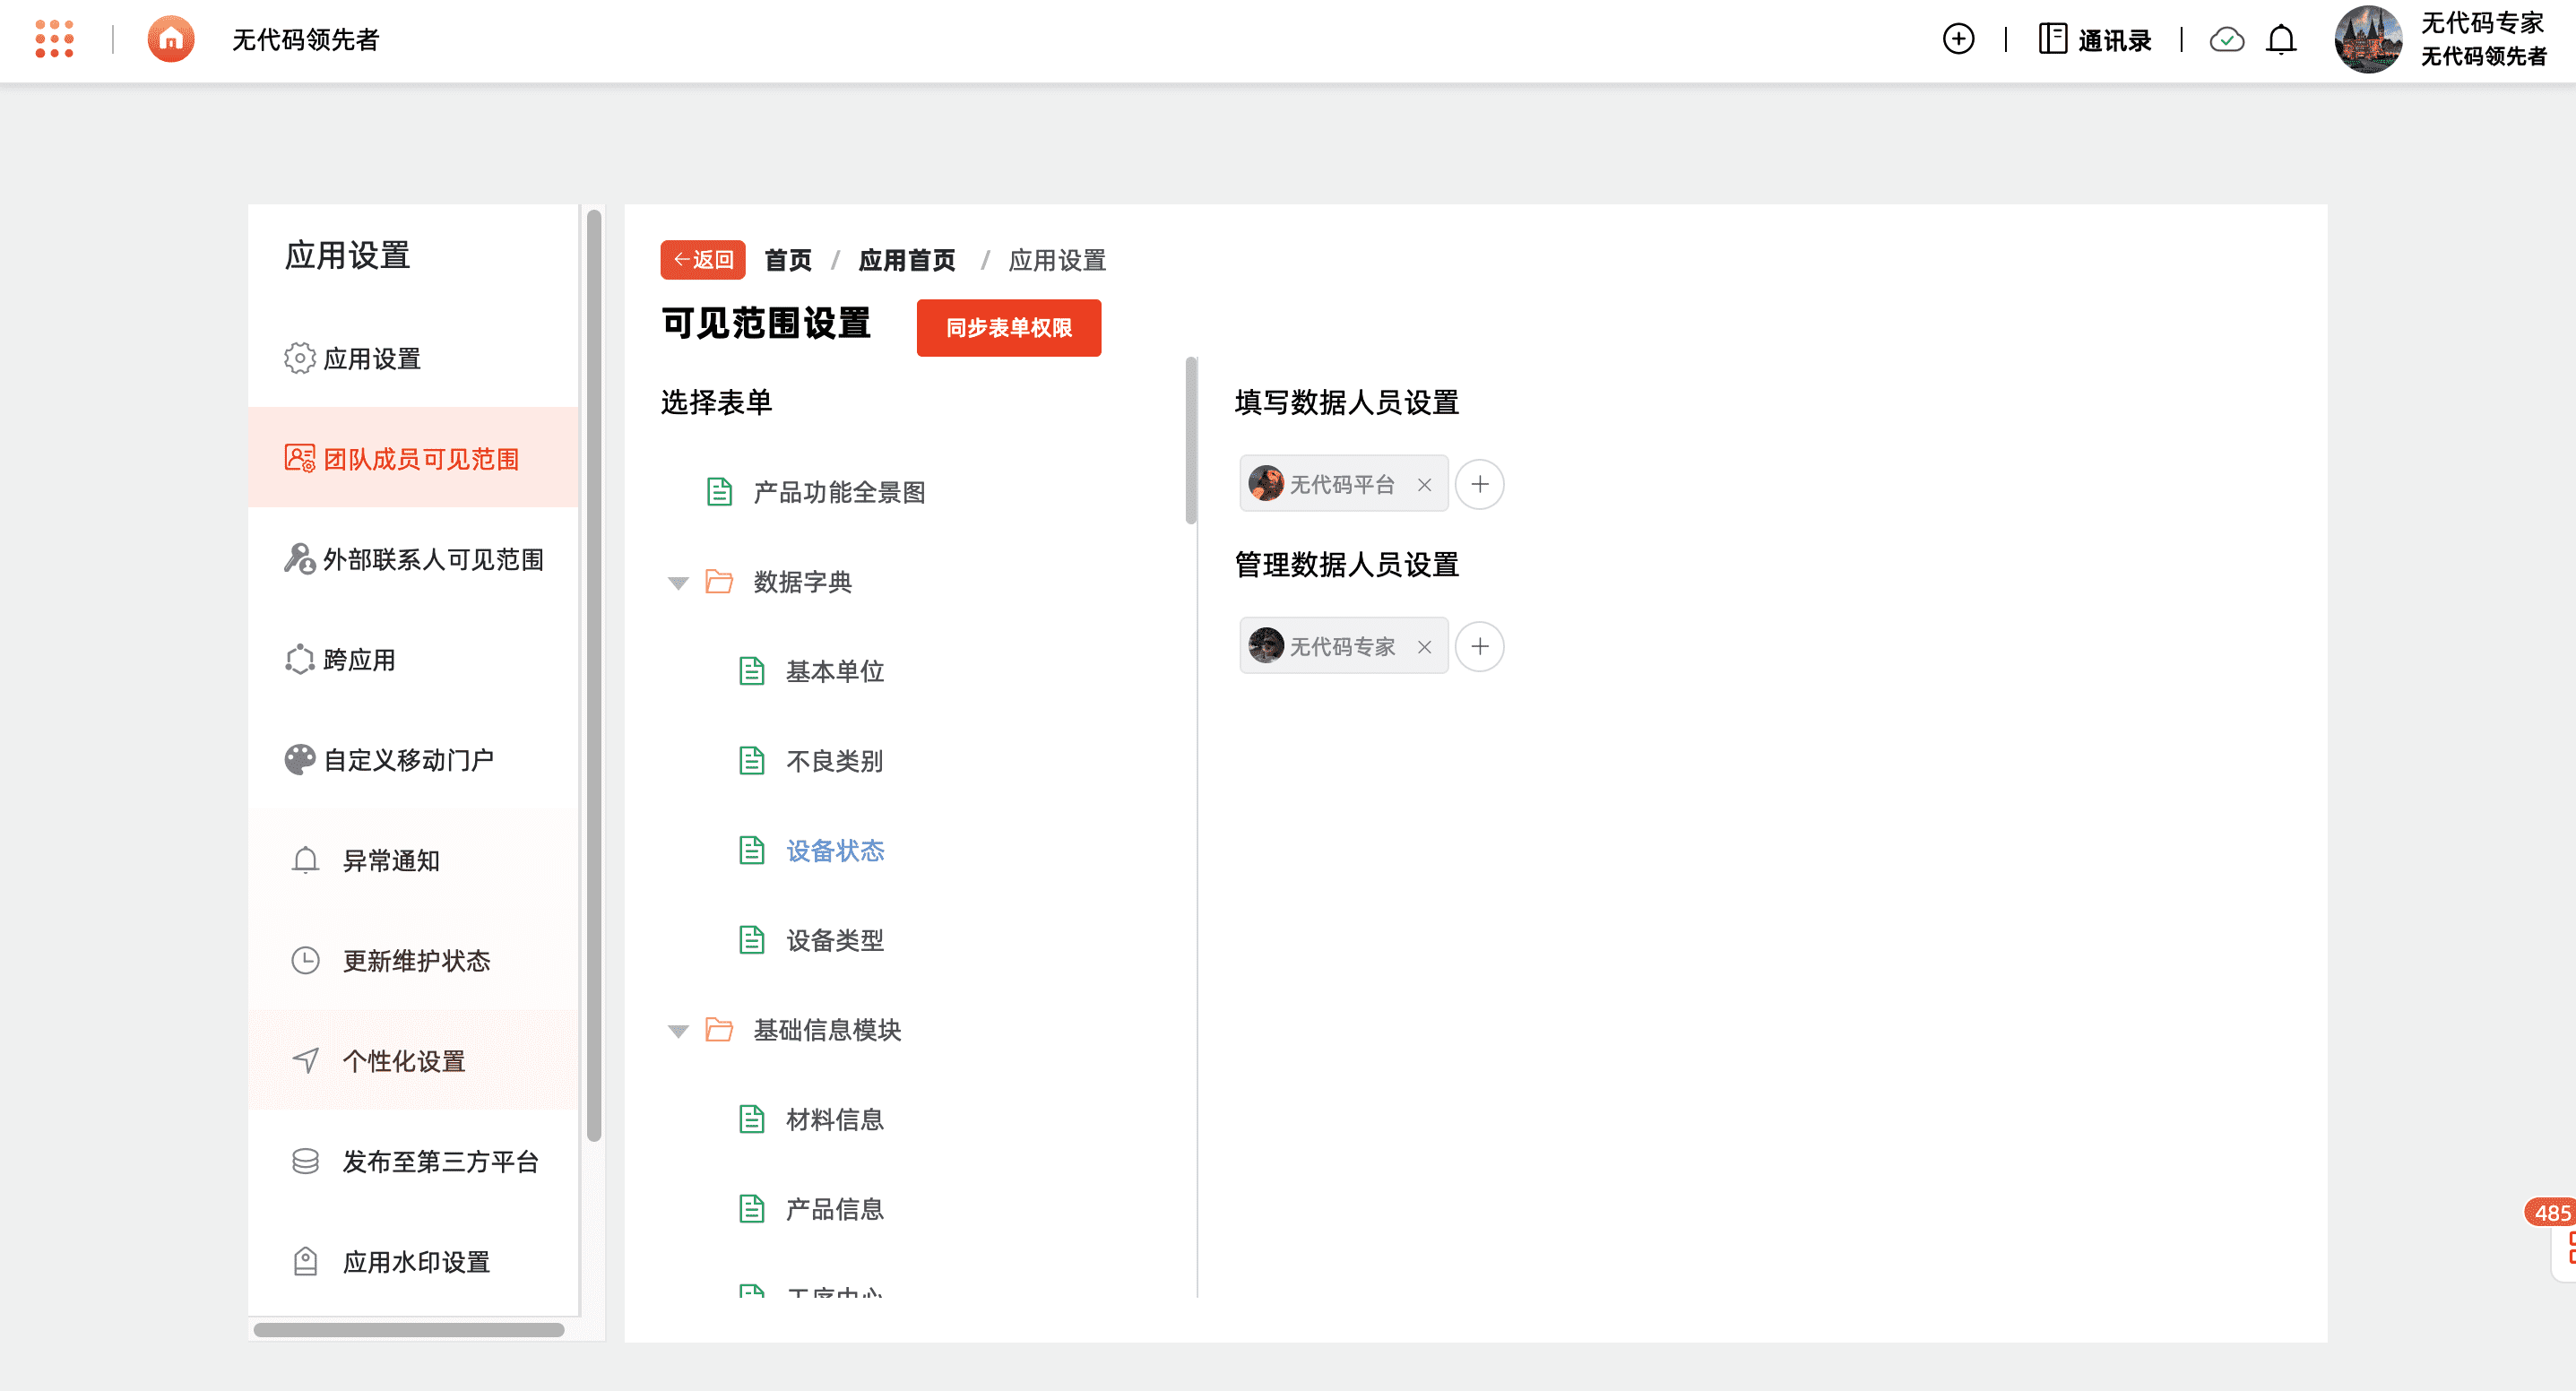
Task: Open user profile avatar menu
Action: click(2367, 40)
